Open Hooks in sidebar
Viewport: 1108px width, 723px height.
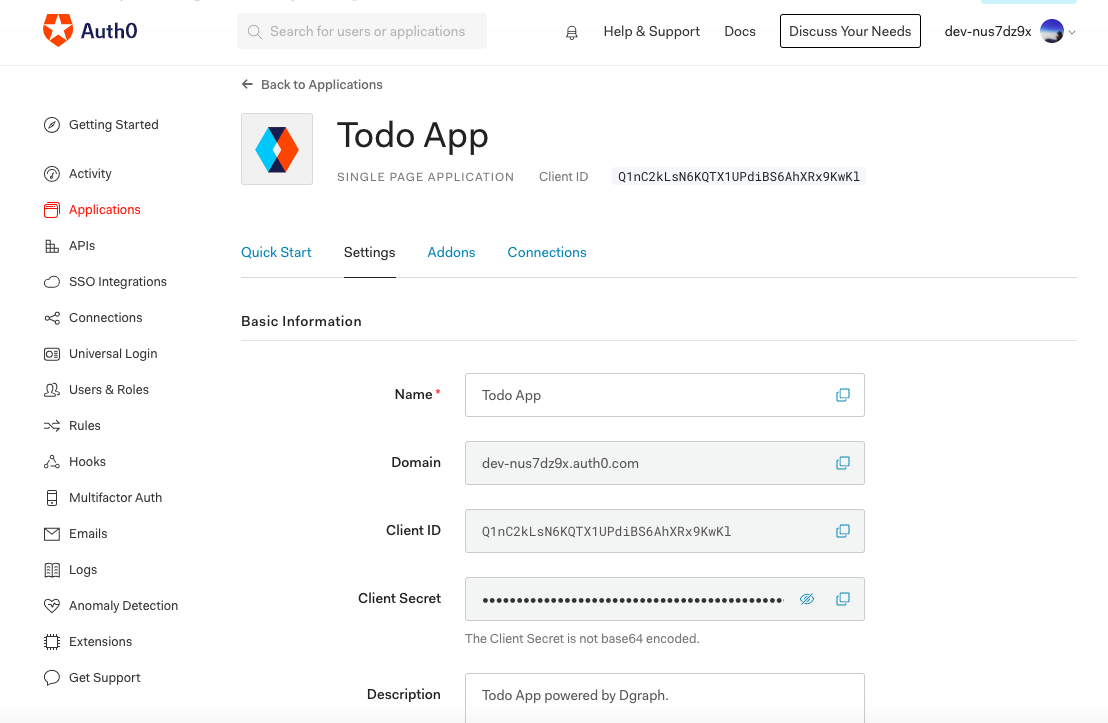[x=88, y=462]
